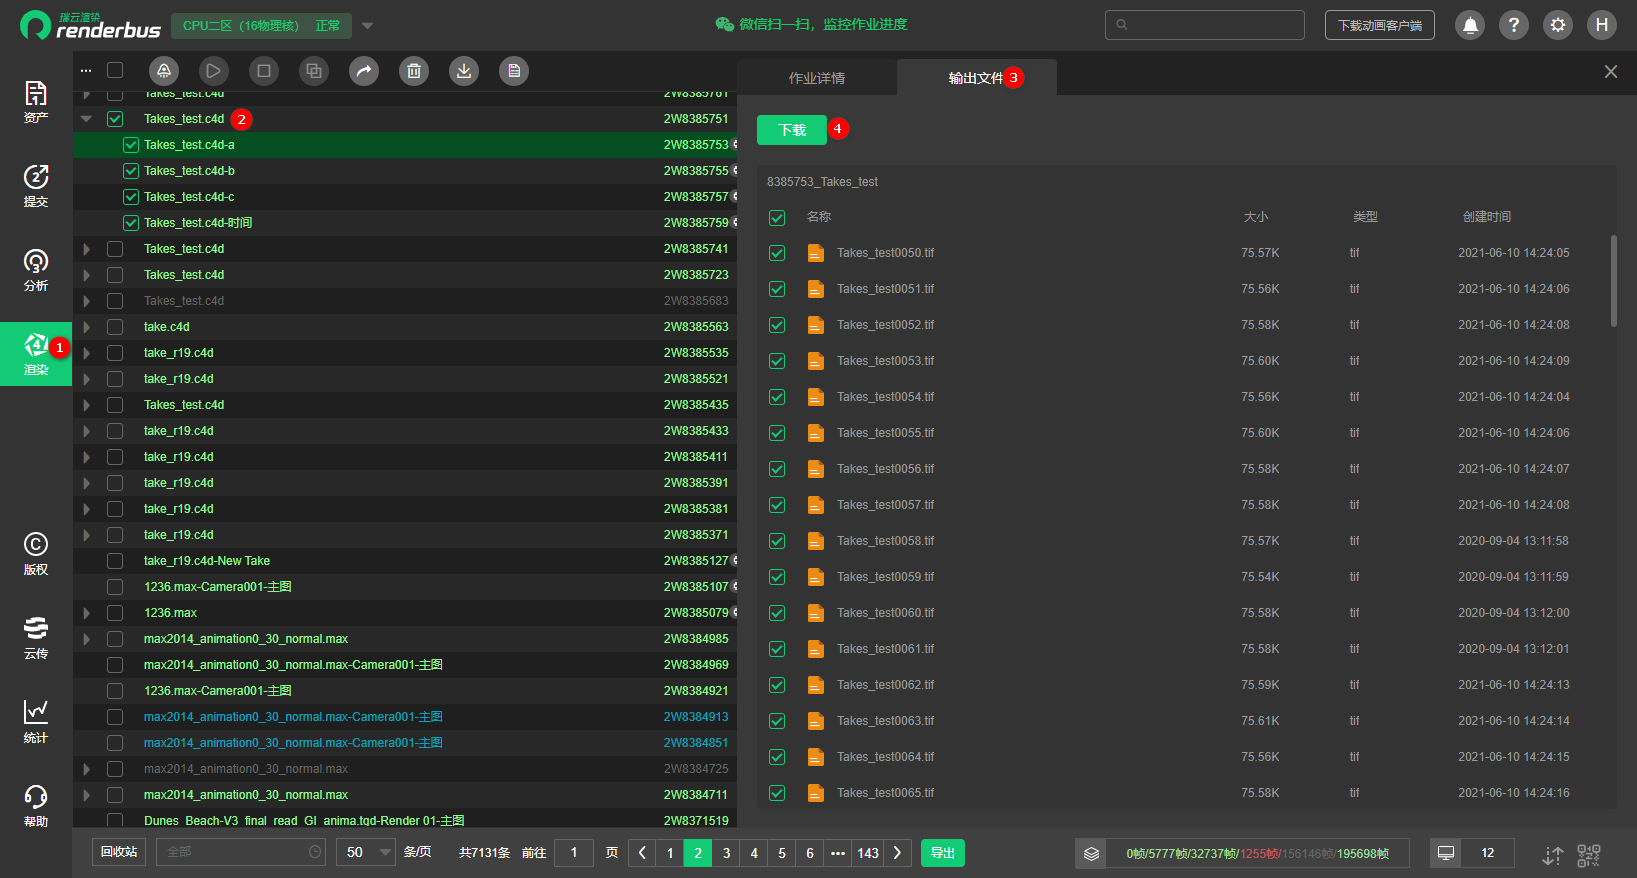Go to the next page arrow
The height and width of the screenshot is (878, 1637).
897,853
